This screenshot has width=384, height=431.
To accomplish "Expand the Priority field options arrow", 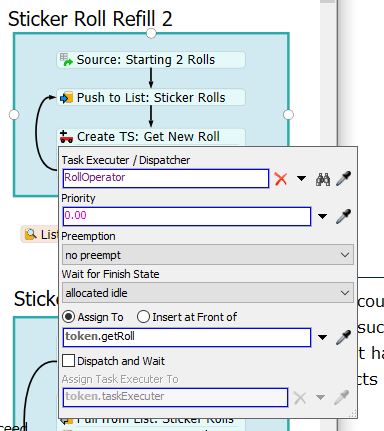I will pos(322,216).
